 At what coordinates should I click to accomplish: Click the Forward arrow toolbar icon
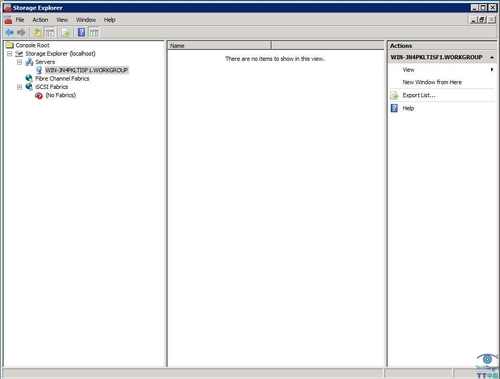pyautogui.click(x=21, y=32)
